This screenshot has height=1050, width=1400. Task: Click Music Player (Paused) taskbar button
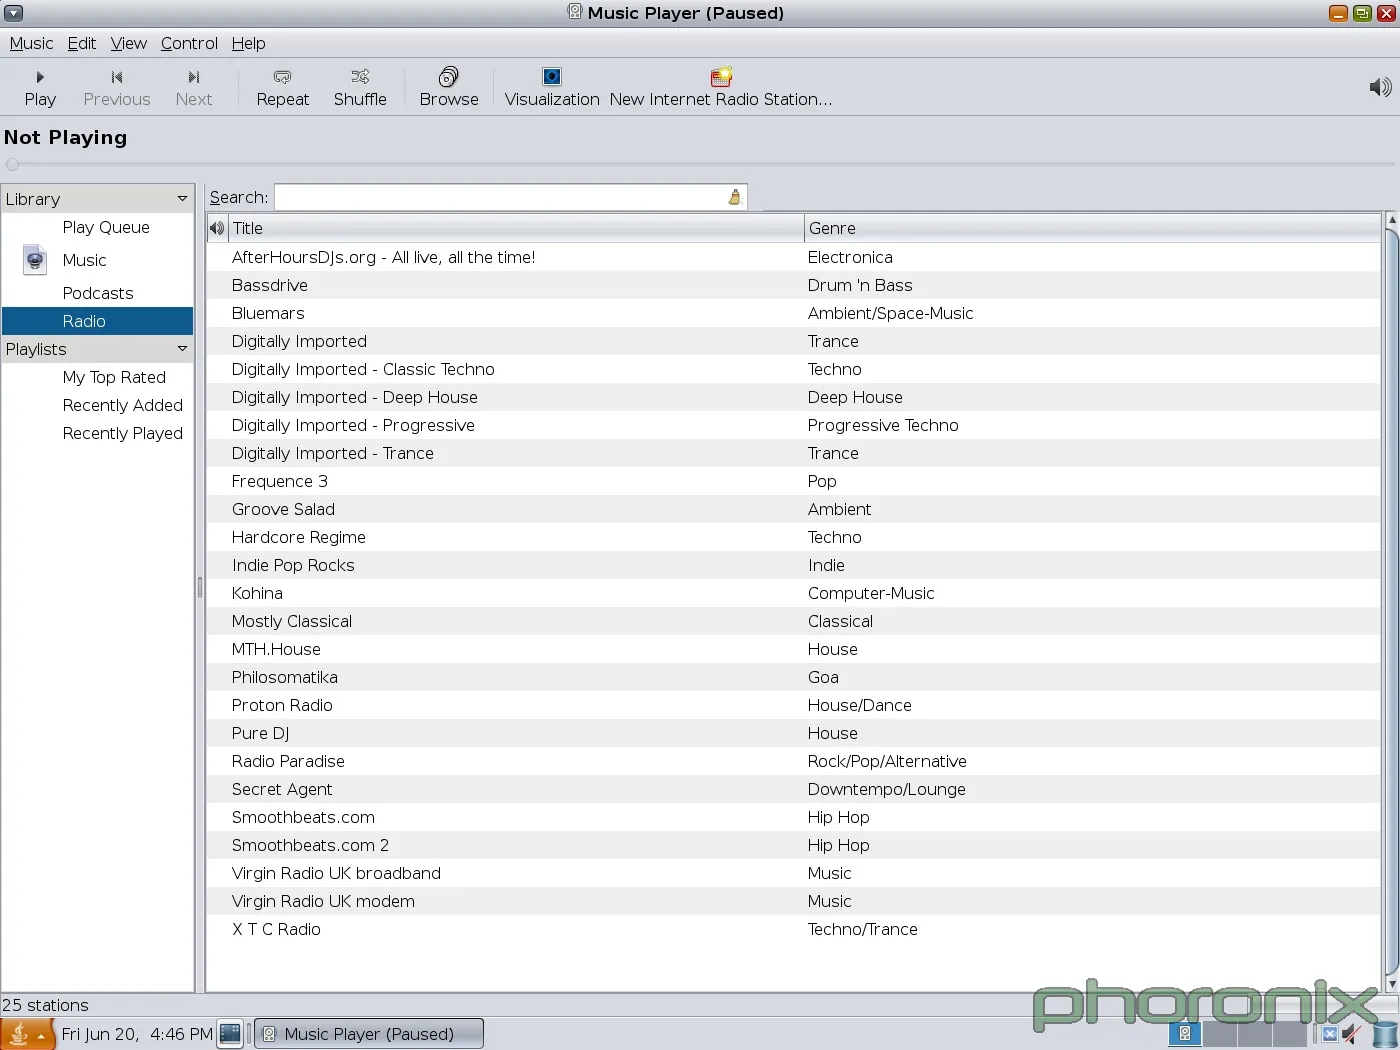click(x=369, y=1034)
